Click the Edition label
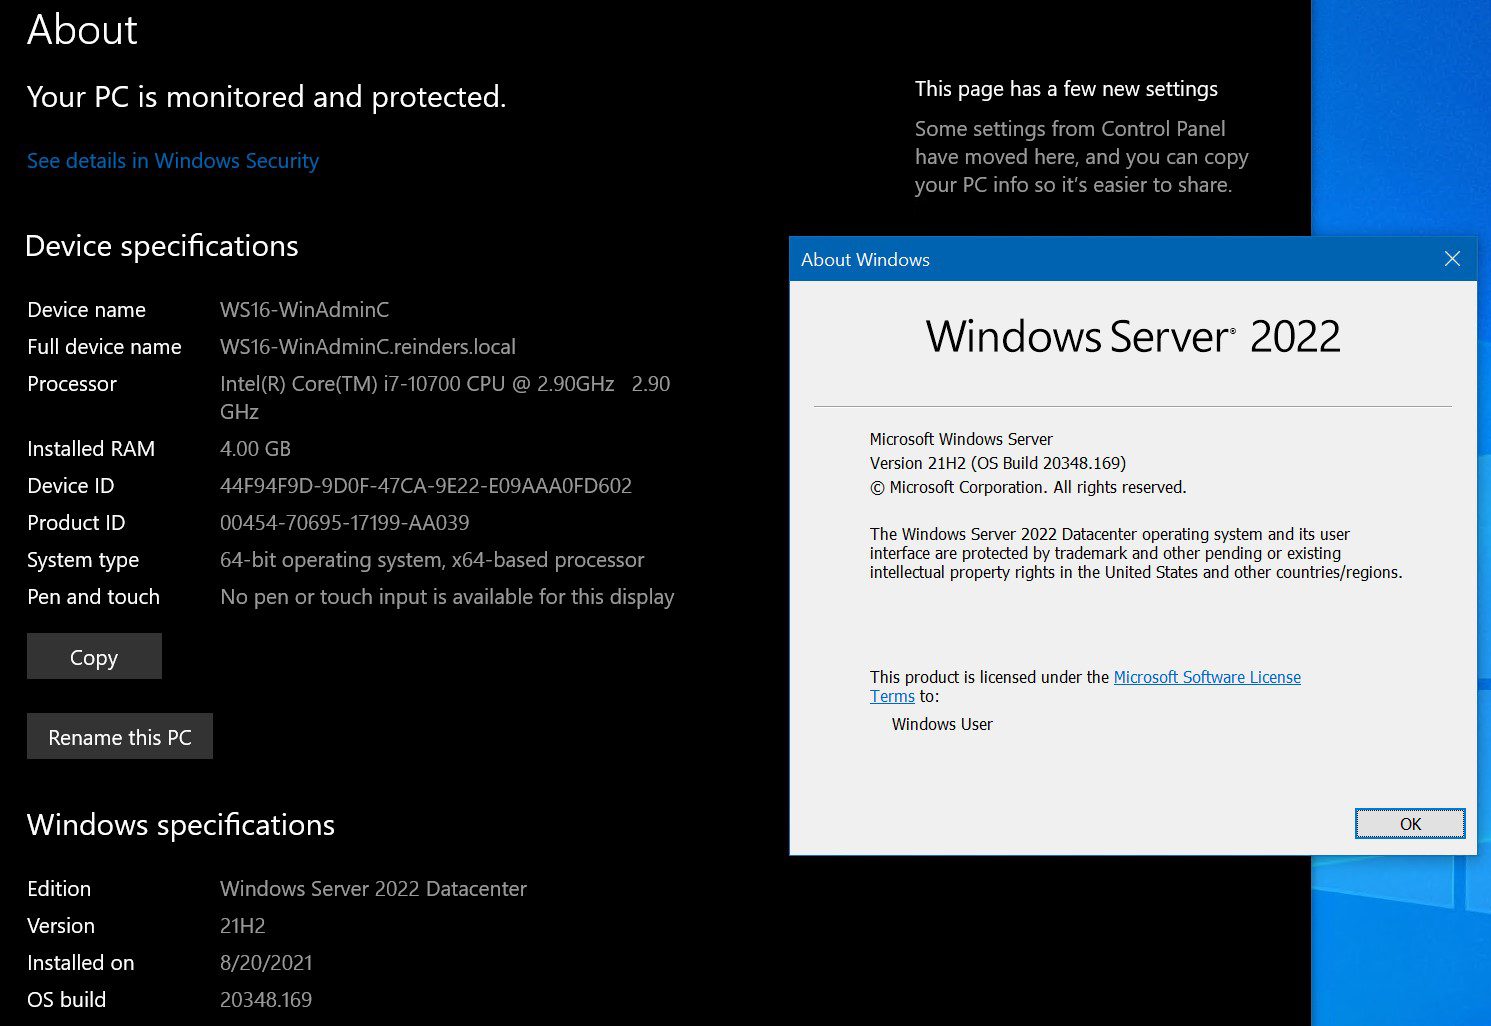 coord(59,889)
